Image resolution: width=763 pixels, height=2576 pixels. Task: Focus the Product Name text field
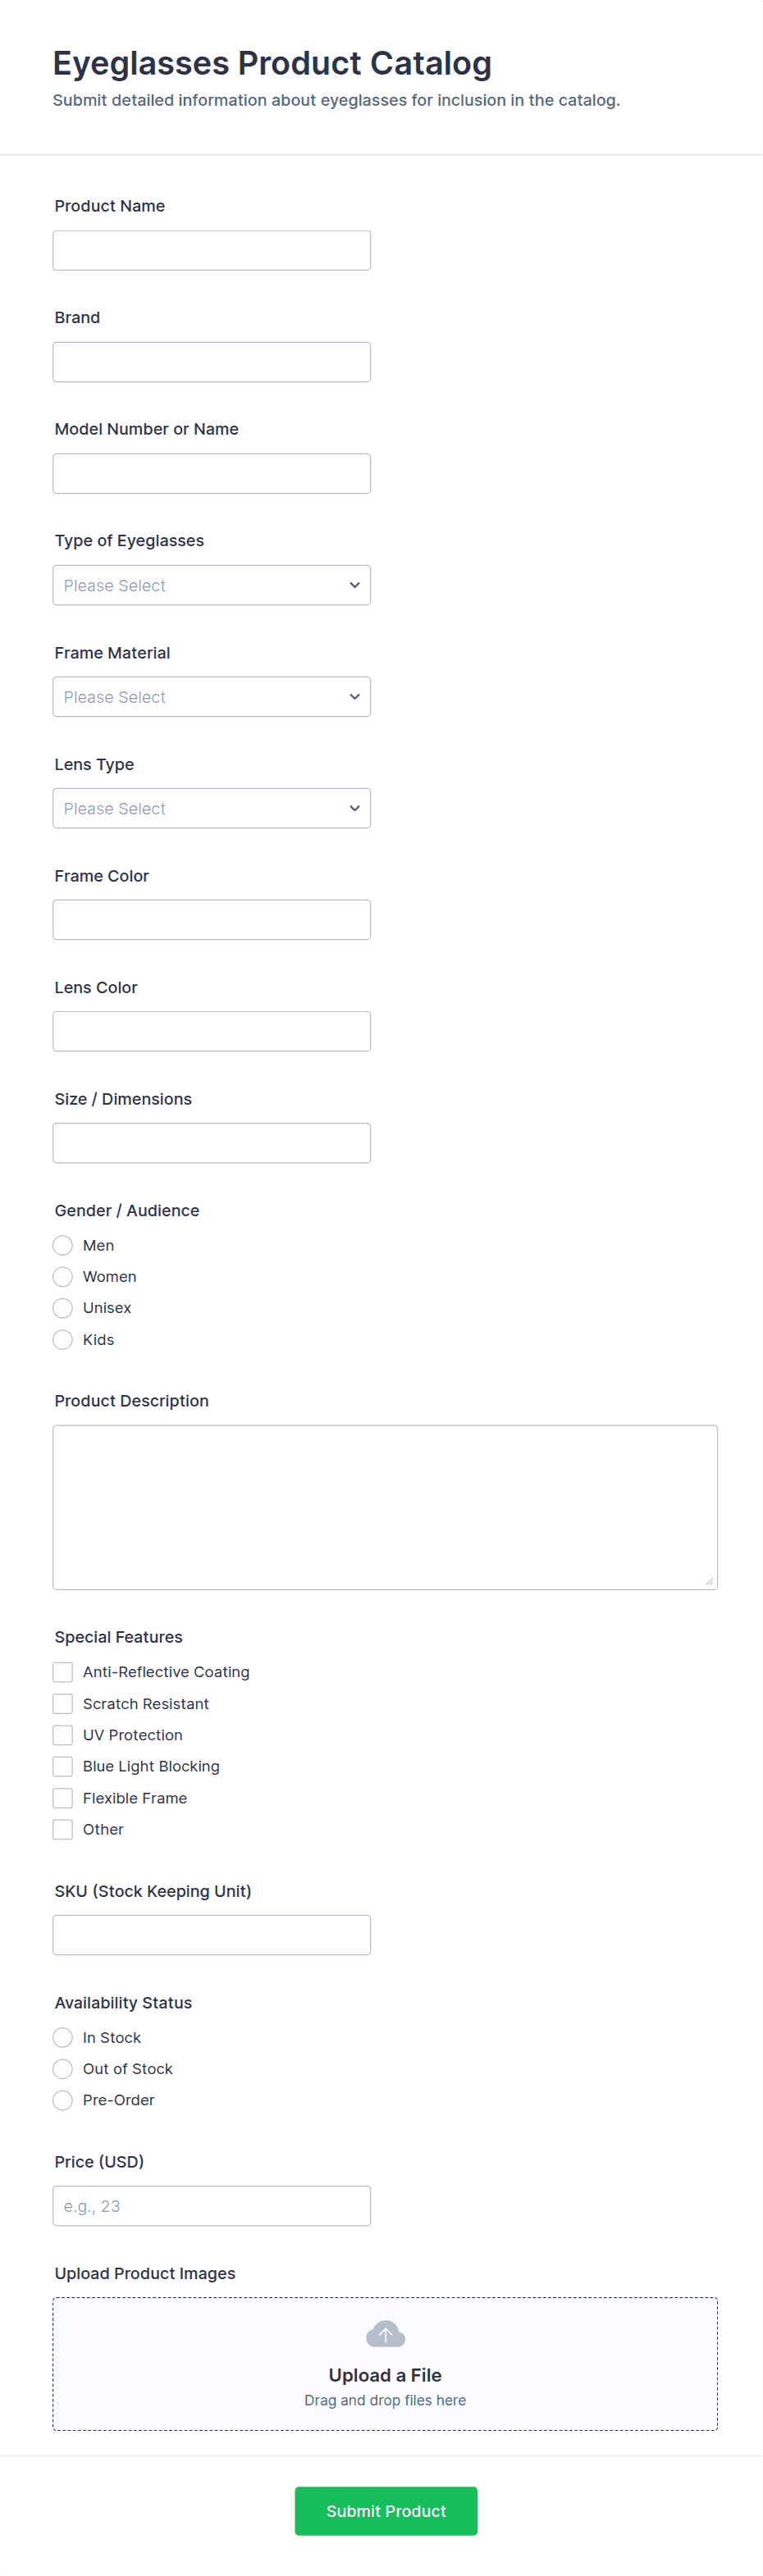click(211, 250)
